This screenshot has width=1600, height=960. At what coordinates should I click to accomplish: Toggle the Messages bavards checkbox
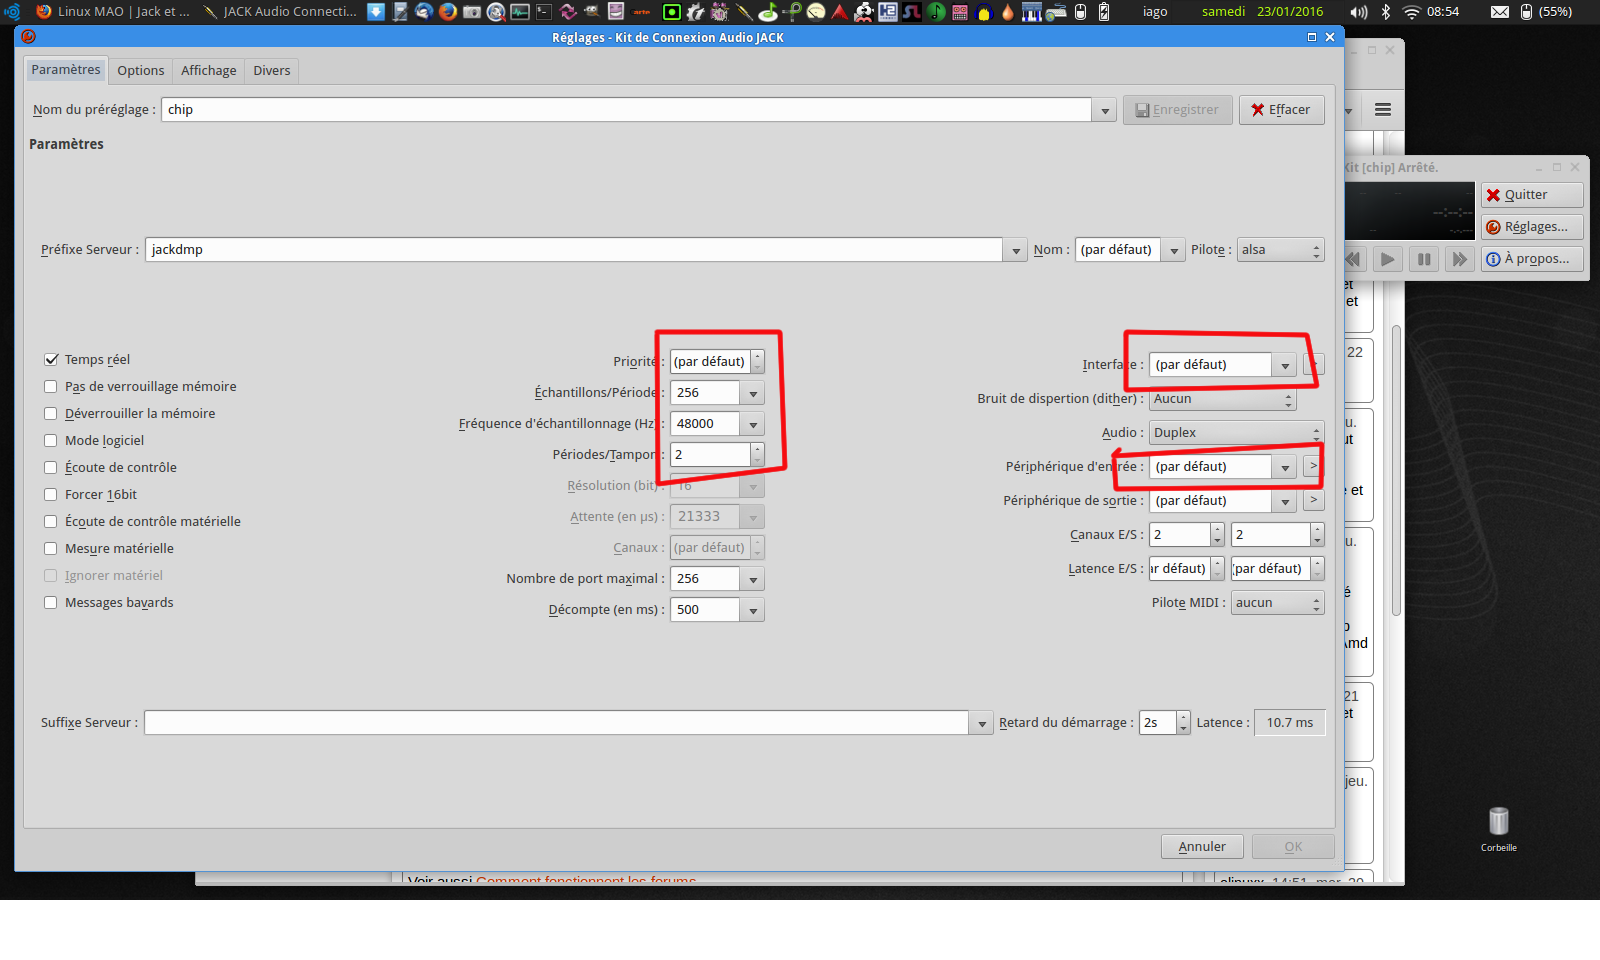tap(51, 602)
